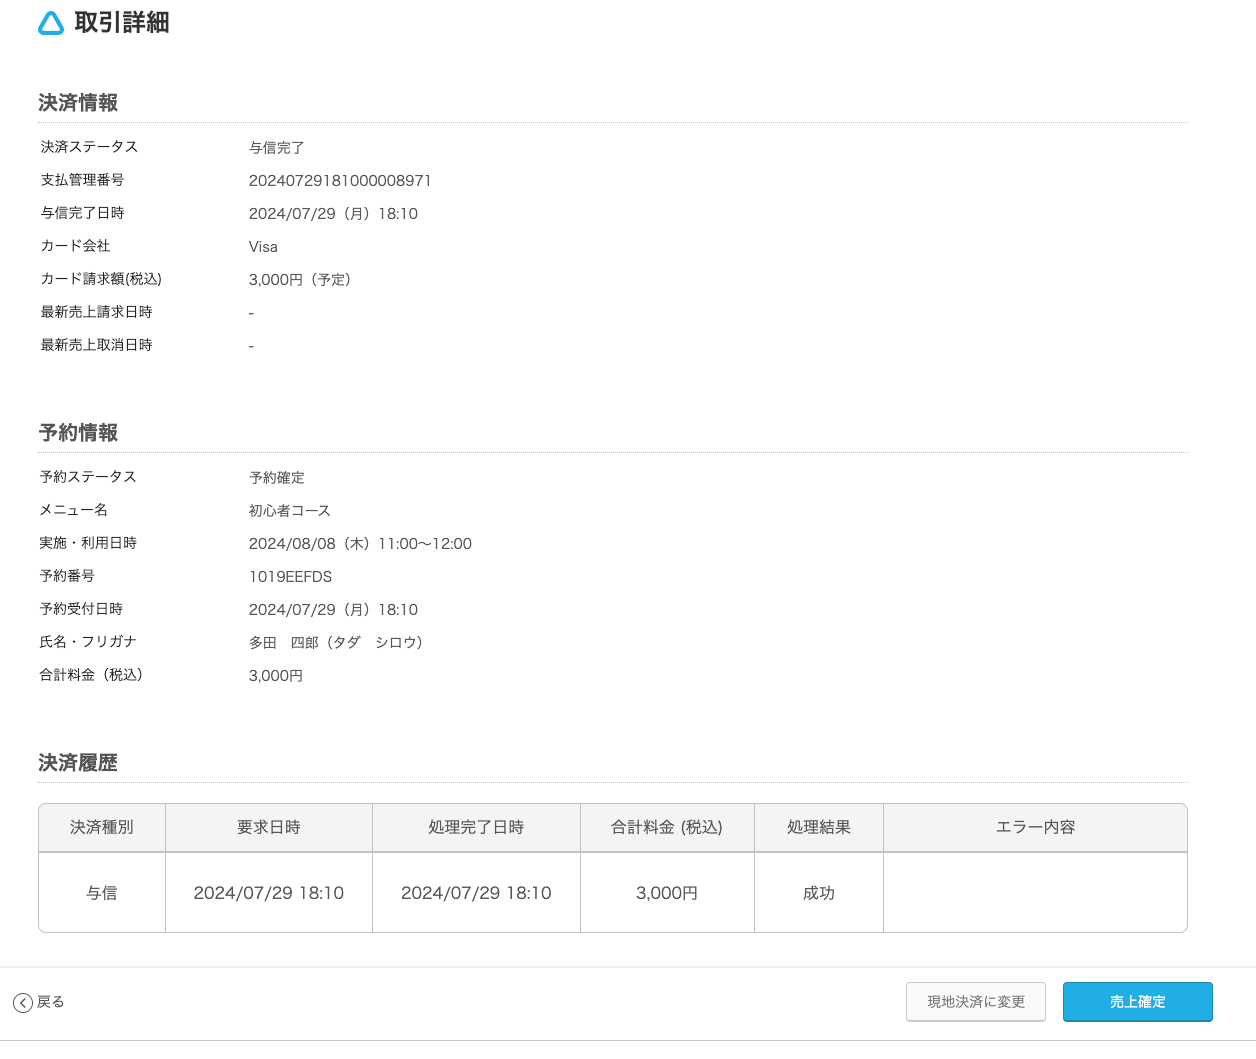The image size is (1256, 1059).
Task: Select the reservation status 予約確定
Action: [x=277, y=478]
